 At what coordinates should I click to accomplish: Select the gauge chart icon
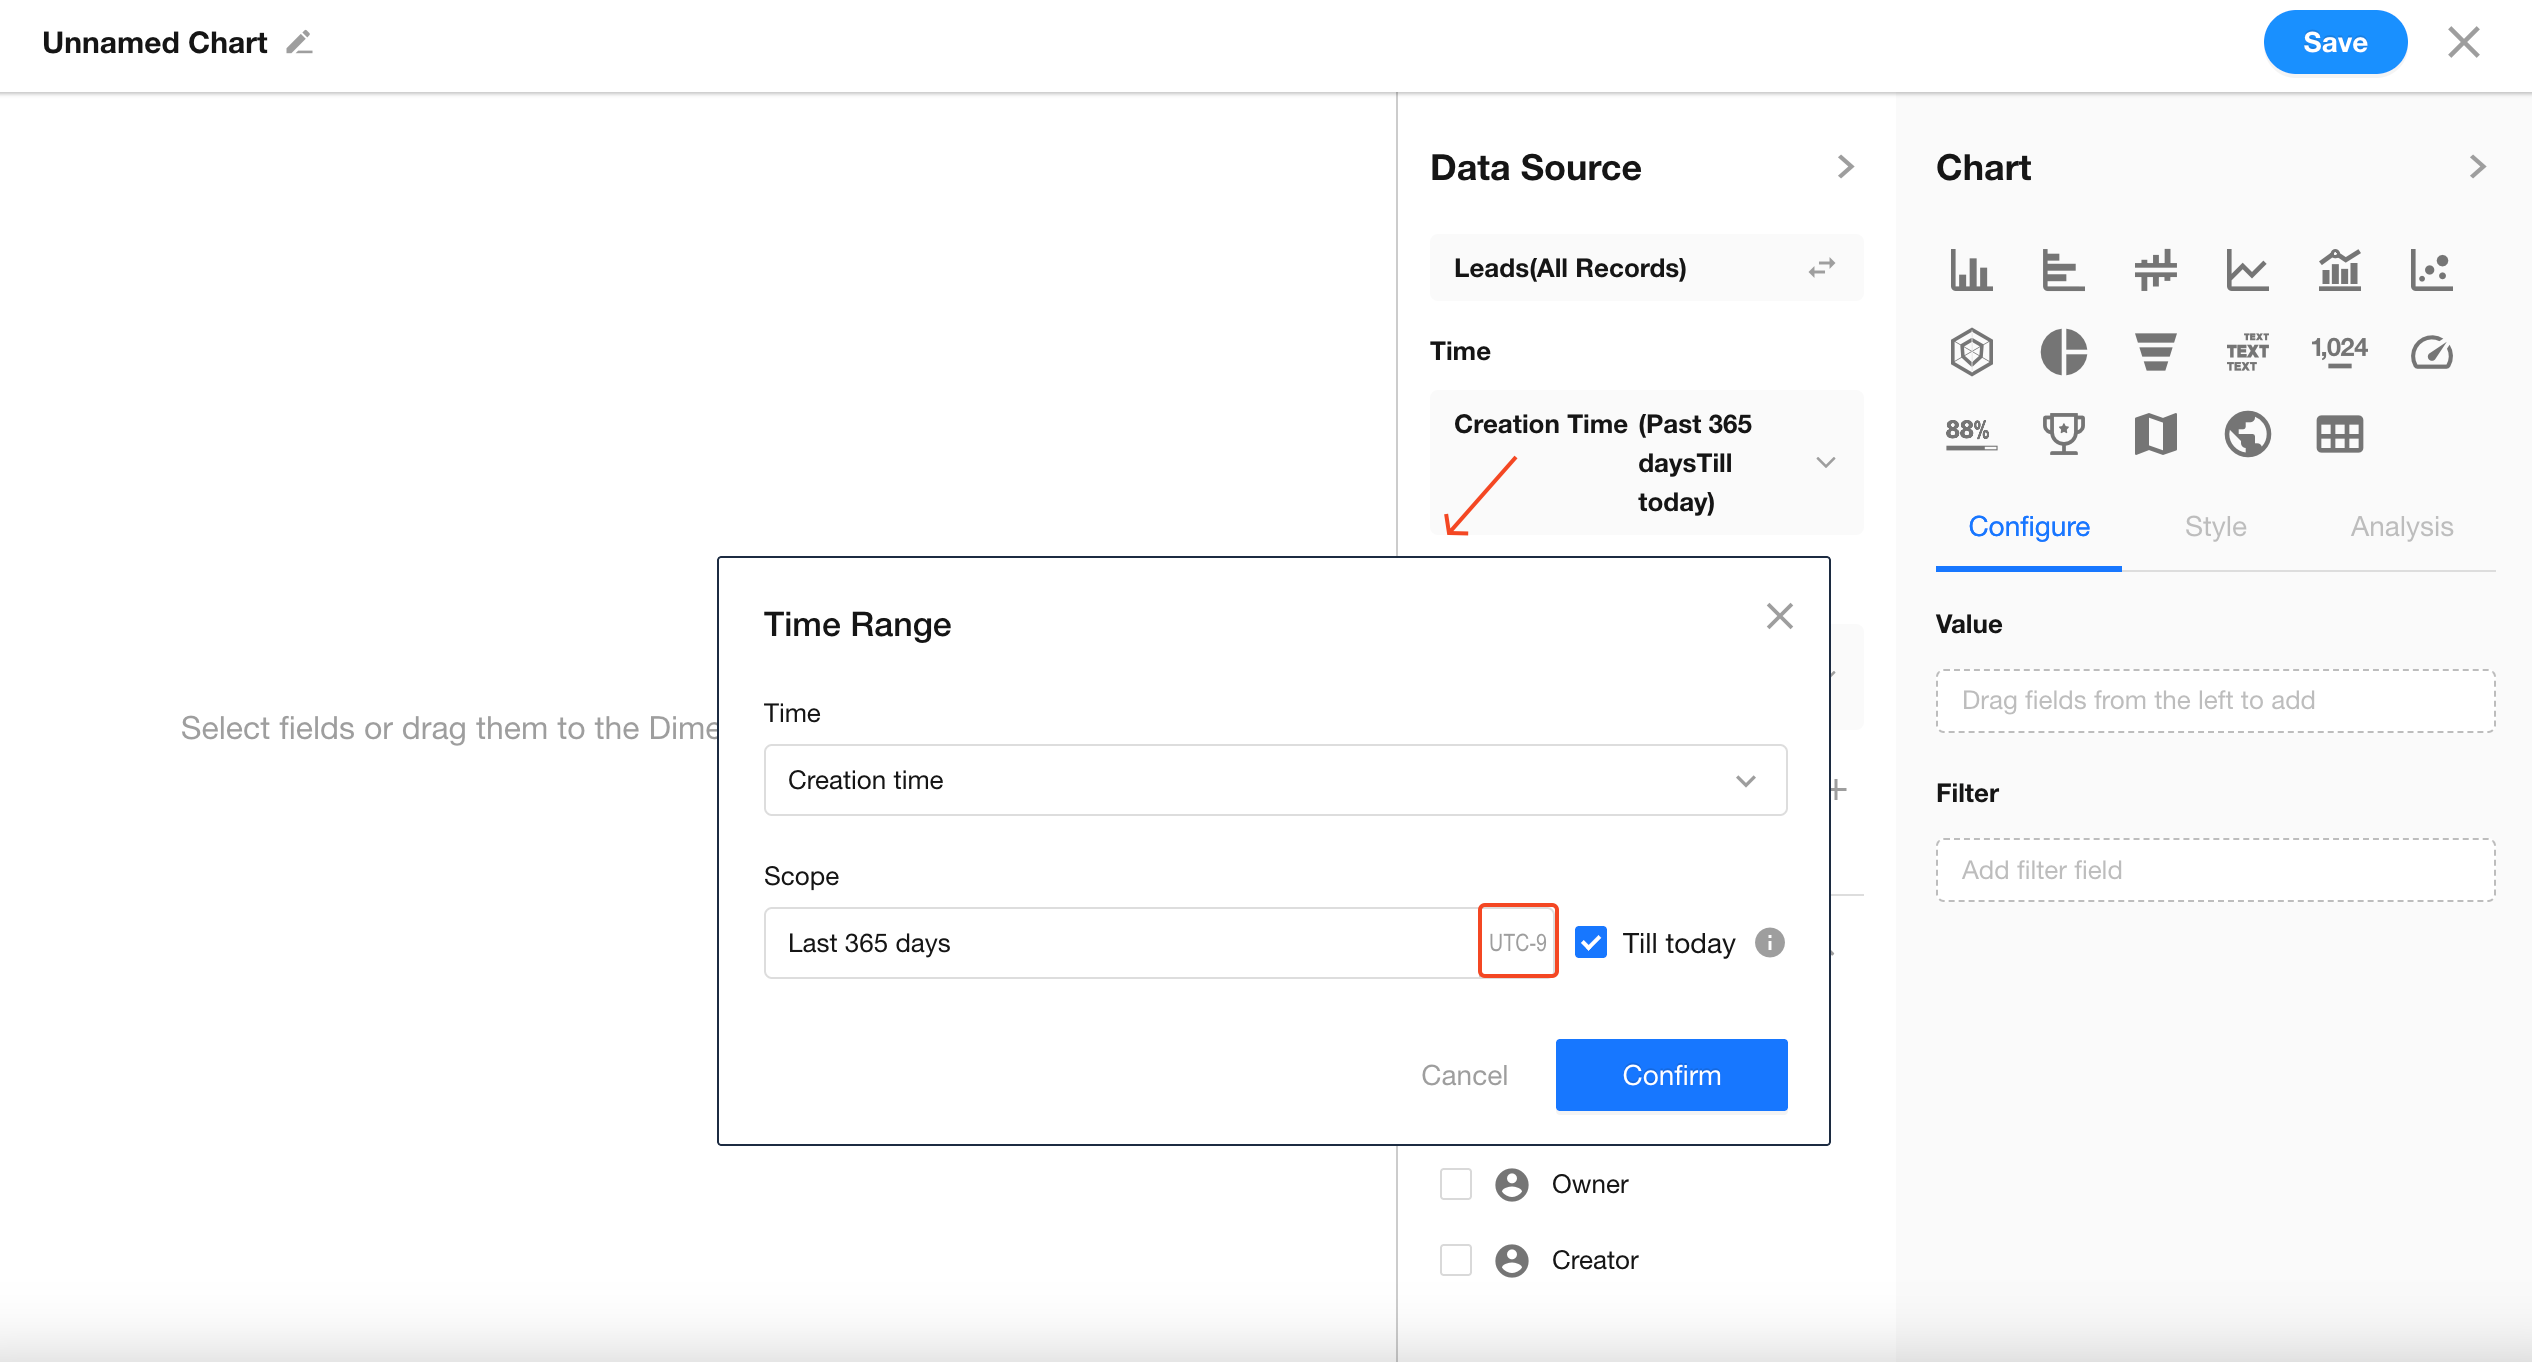click(x=2431, y=351)
